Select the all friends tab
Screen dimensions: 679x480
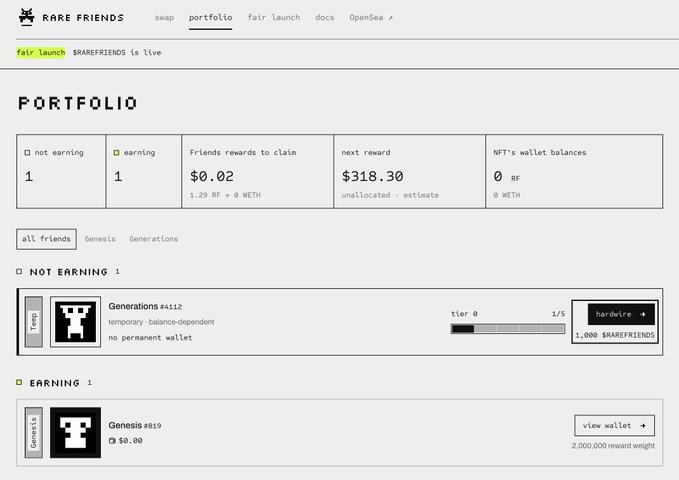click(x=46, y=239)
